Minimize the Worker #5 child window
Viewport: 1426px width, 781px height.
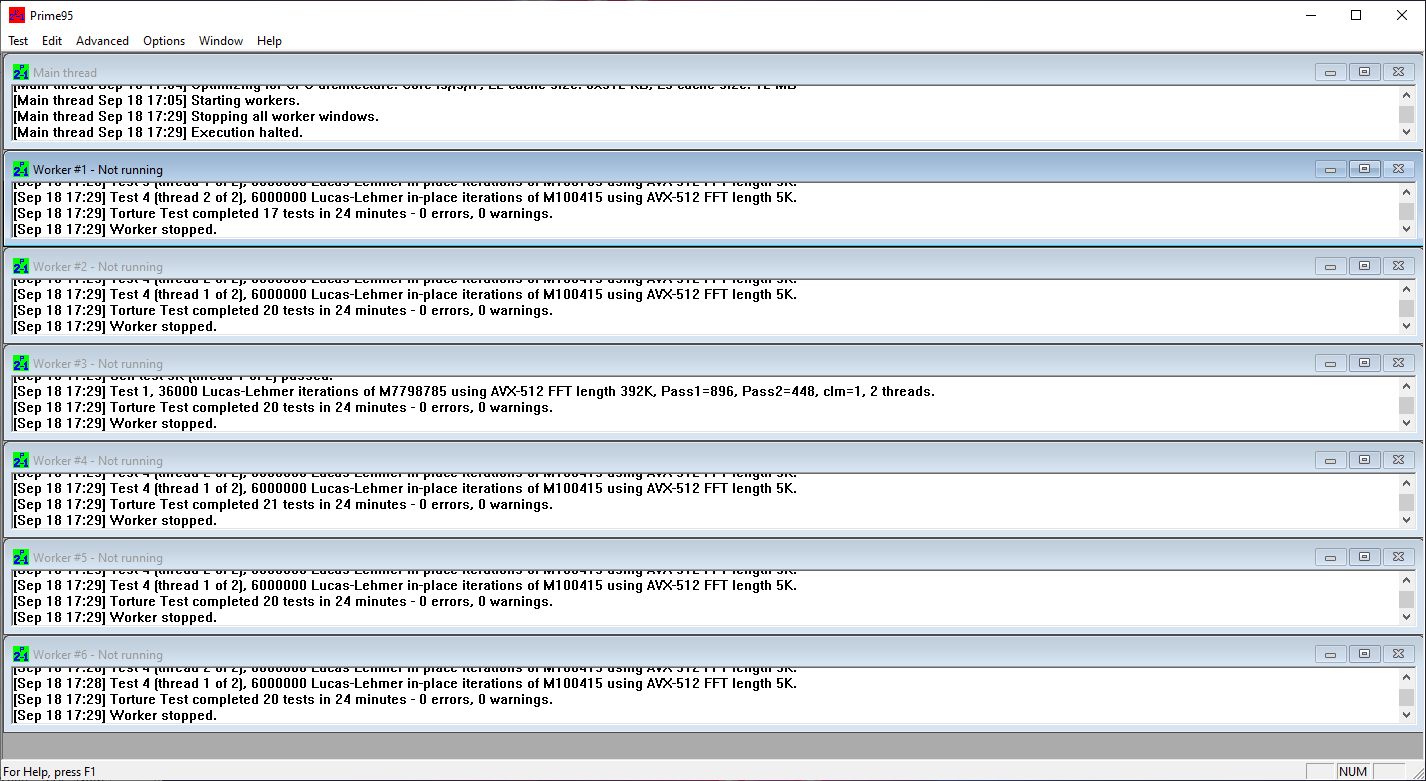(x=1330, y=557)
